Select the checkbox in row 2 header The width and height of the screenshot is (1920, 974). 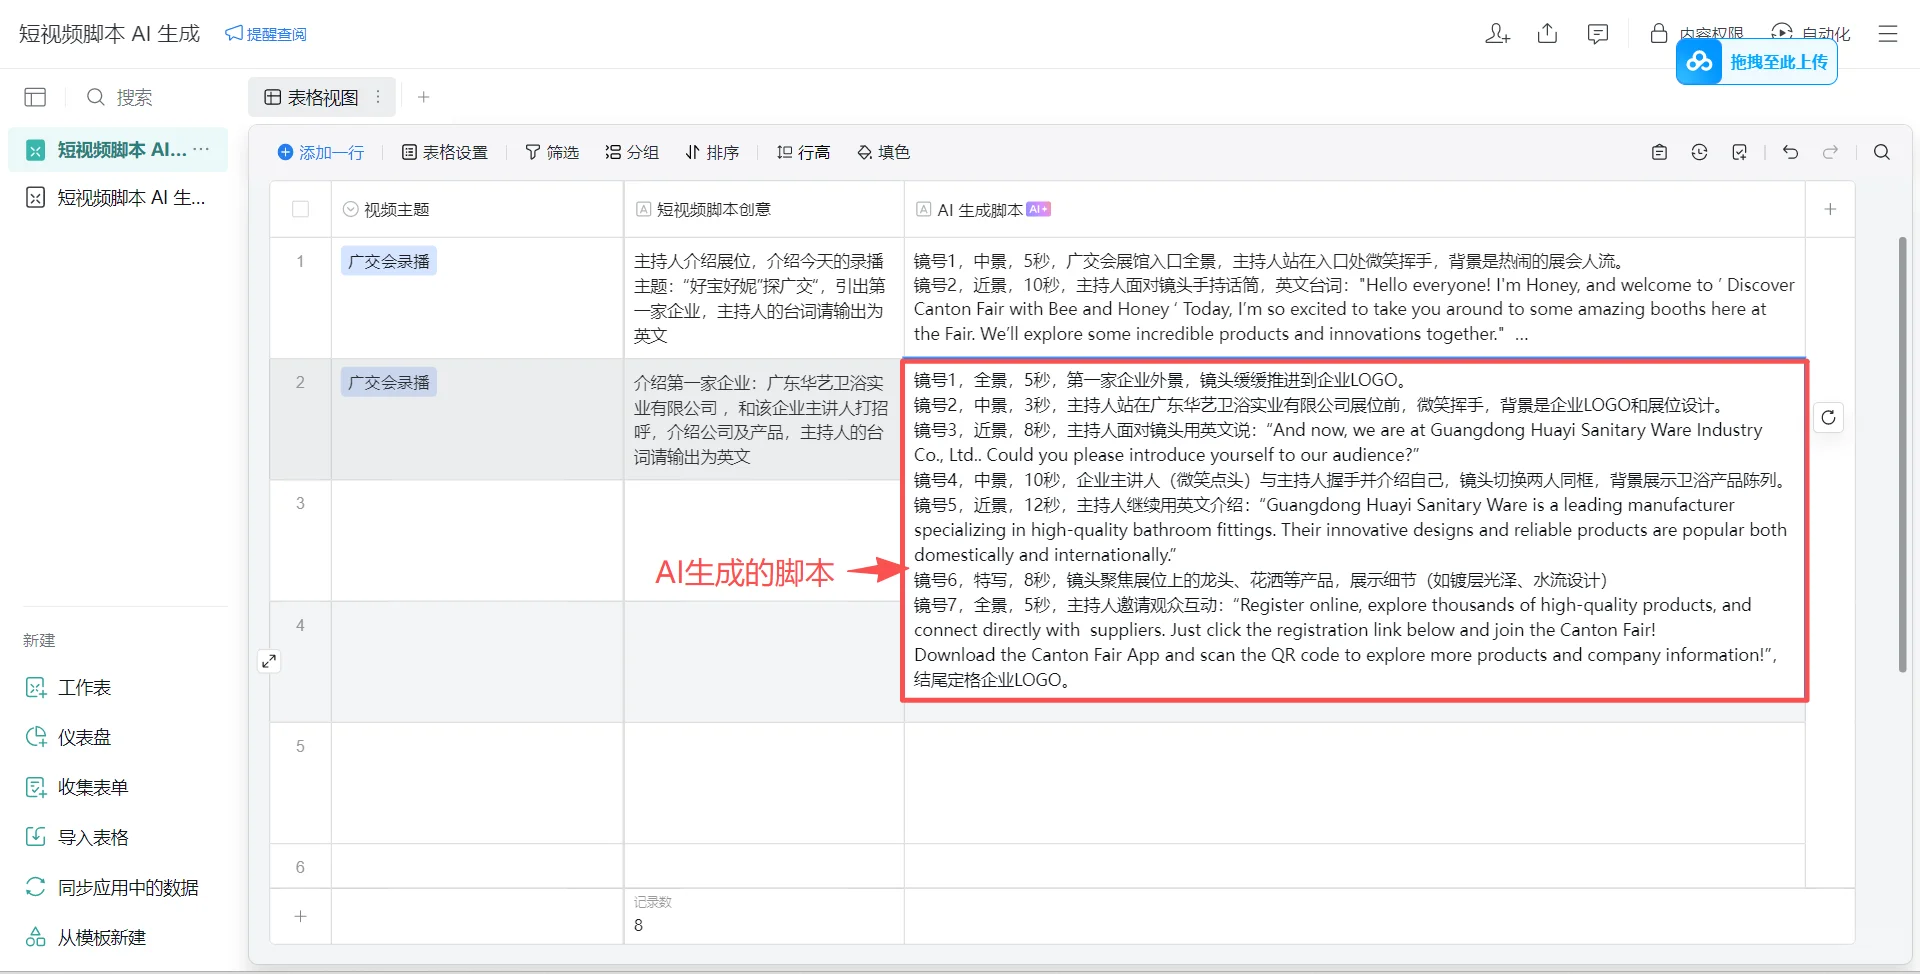point(300,381)
